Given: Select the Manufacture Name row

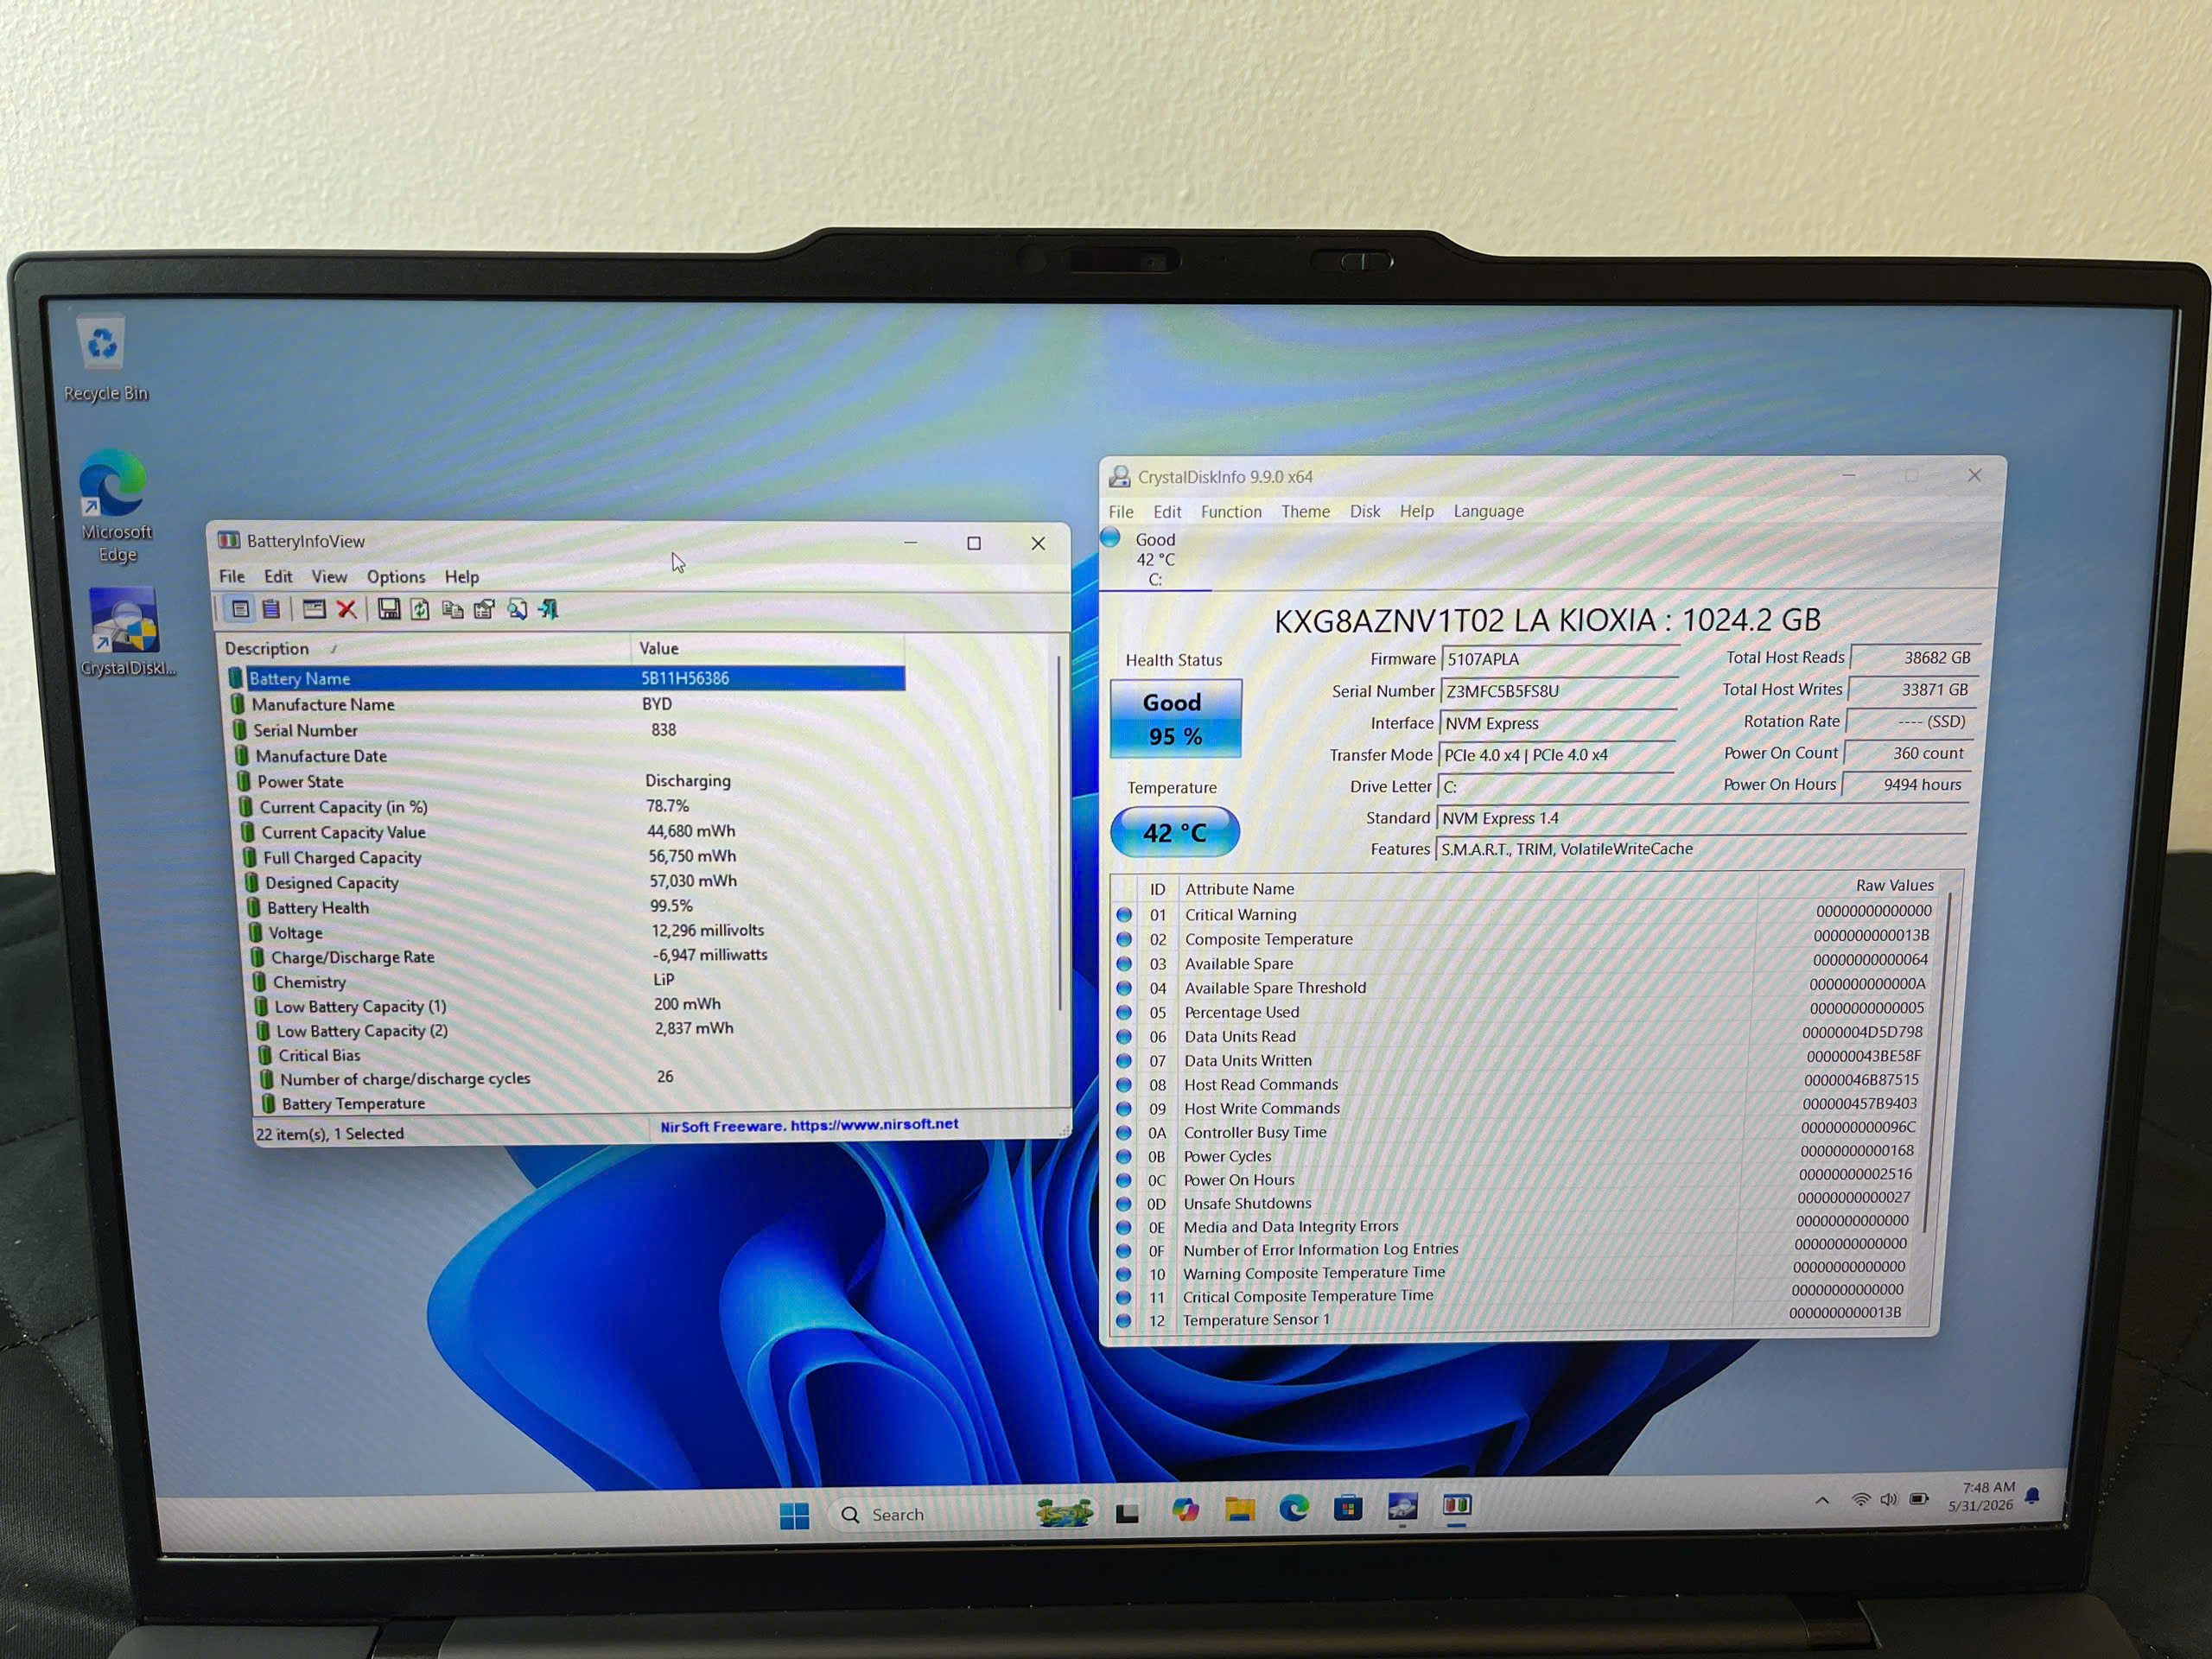Looking at the screenshot, I should (568, 704).
